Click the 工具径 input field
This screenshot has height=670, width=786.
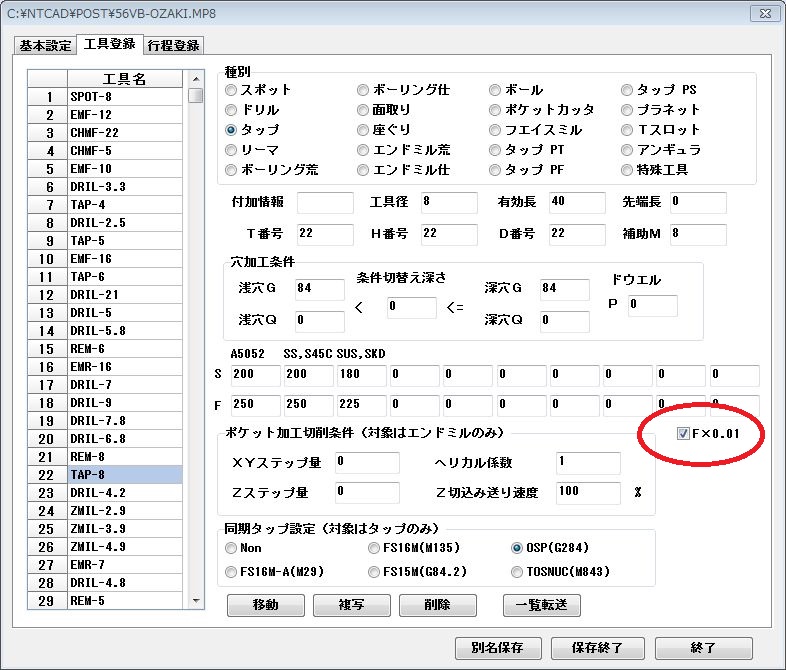point(449,202)
